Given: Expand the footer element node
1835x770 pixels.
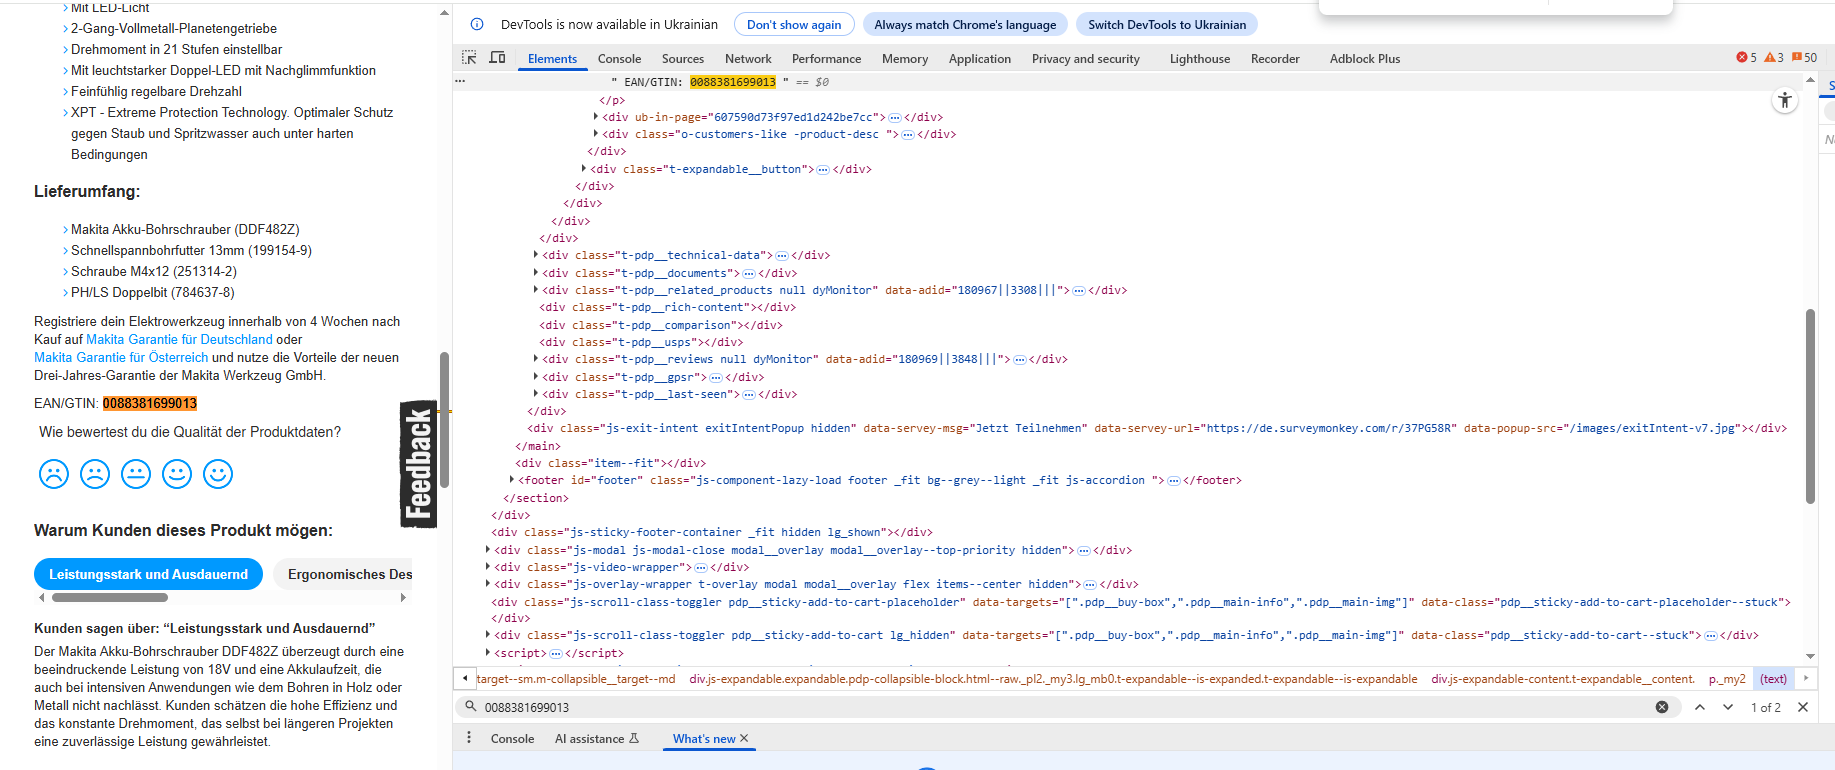Looking at the screenshot, I should (x=512, y=480).
